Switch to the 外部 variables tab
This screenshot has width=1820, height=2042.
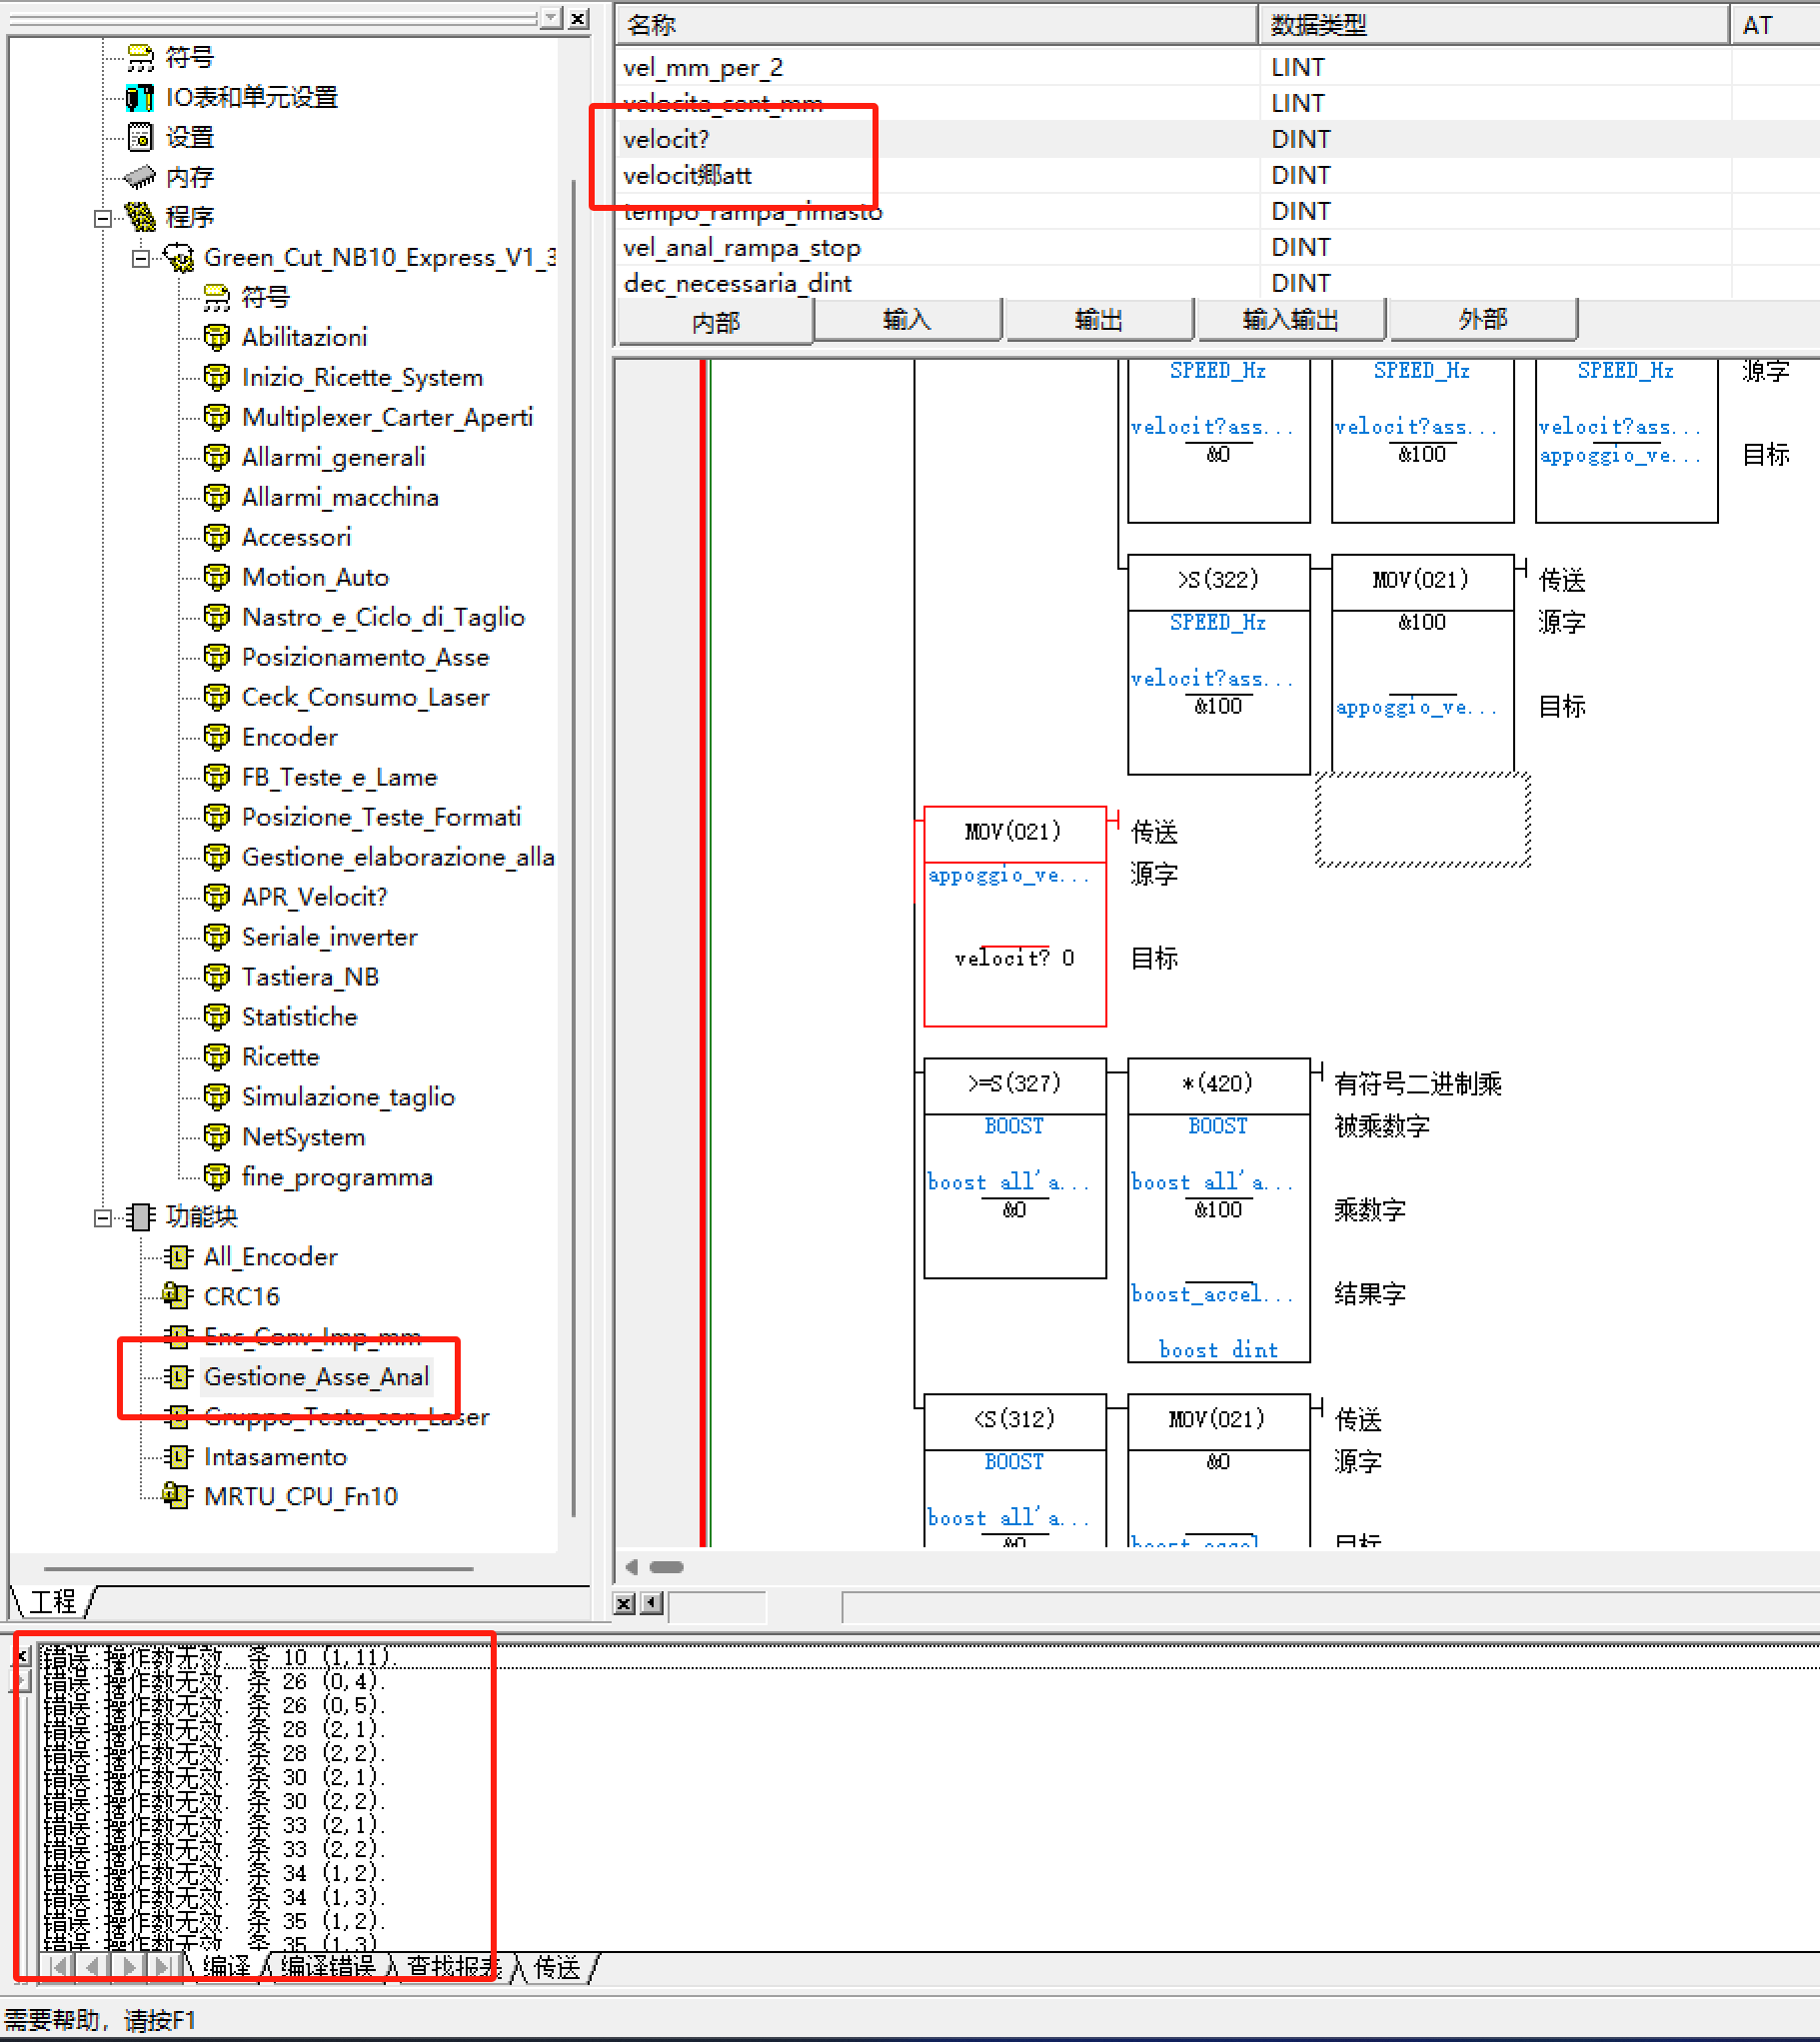pyautogui.click(x=1481, y=320)
